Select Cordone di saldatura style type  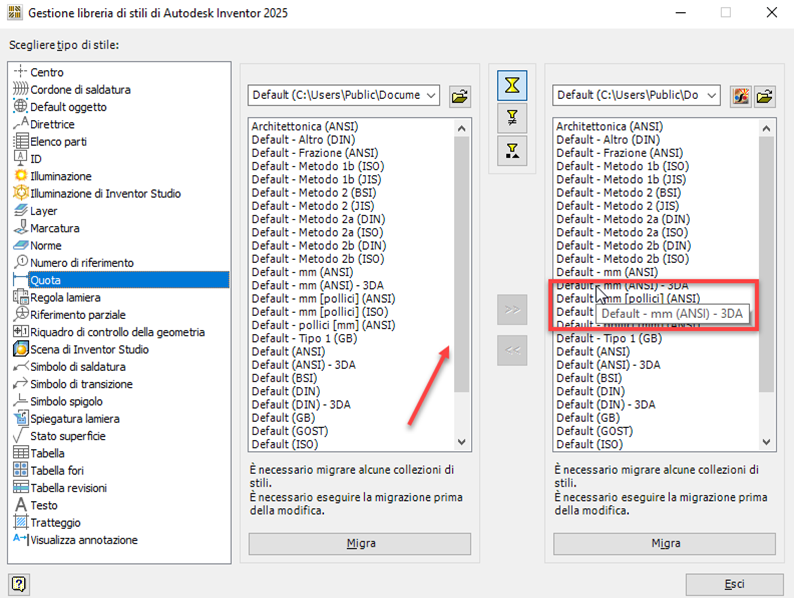point(72,90)
